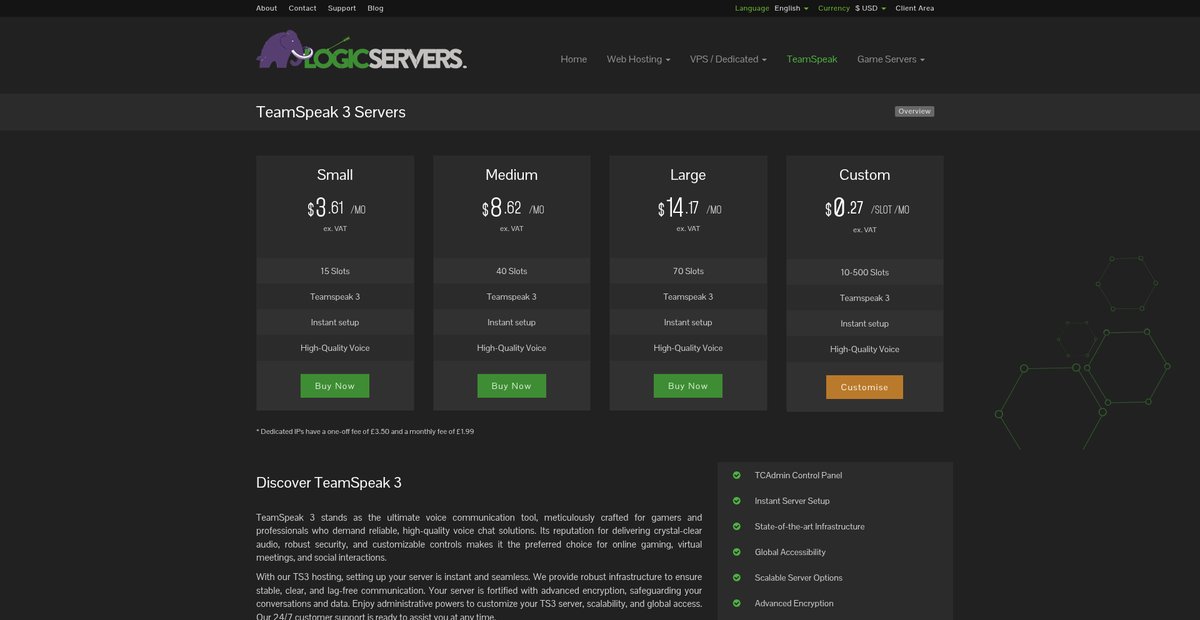Viewport: 1200px width, 620px height.
Task: Click the Dedicated IPs fee footnote
Action: (365, 431)
